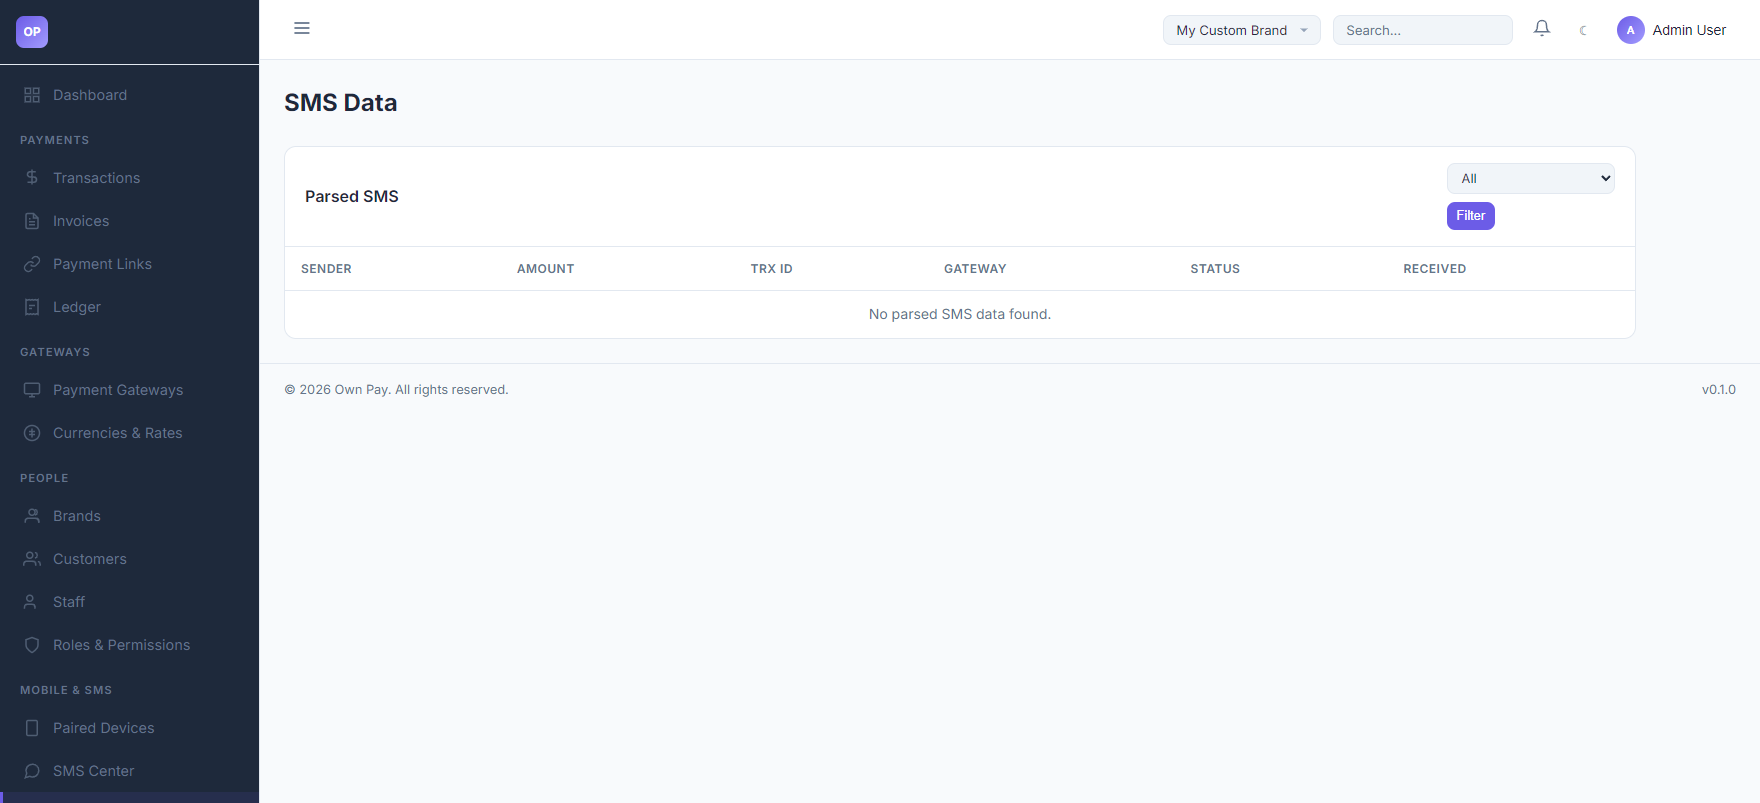Click the SMS Center chat icon
1760x803 pixels.
(32, 771)
